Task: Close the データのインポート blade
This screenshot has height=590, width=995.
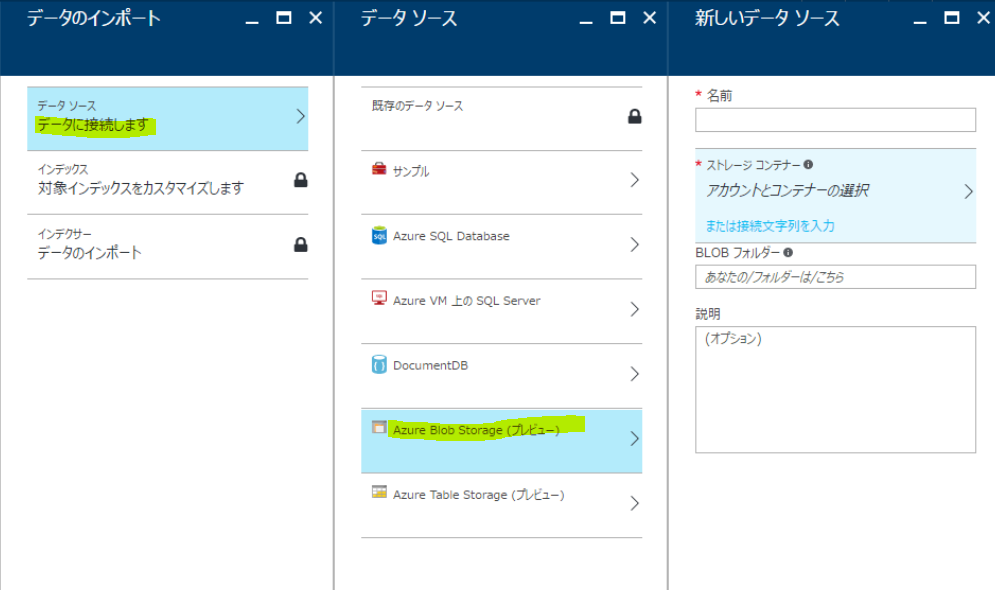Action: point(315,18)
